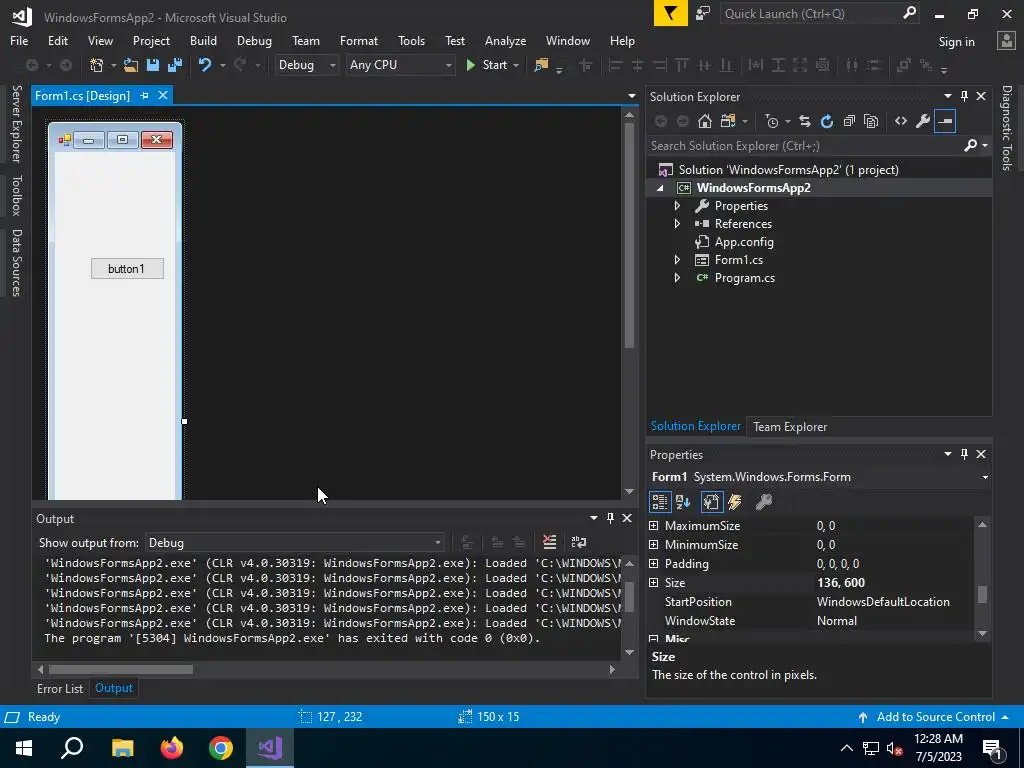Expand the Size property
The height and width of the screenshot is (768, 1024).
(654, 583)
